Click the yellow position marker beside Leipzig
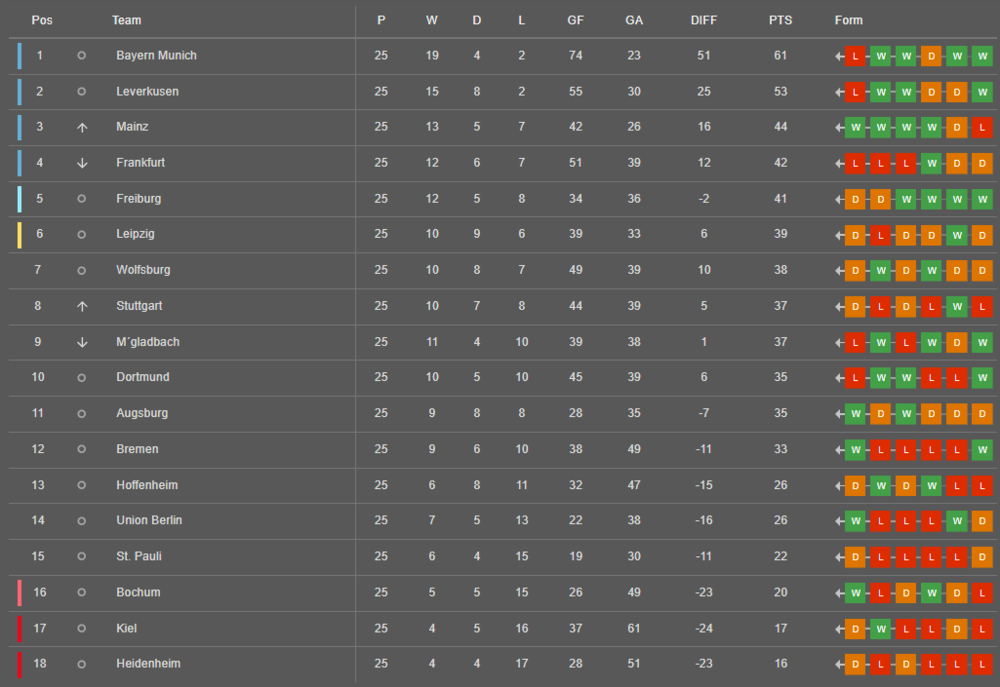1000x687 pixels. [19, 235]
